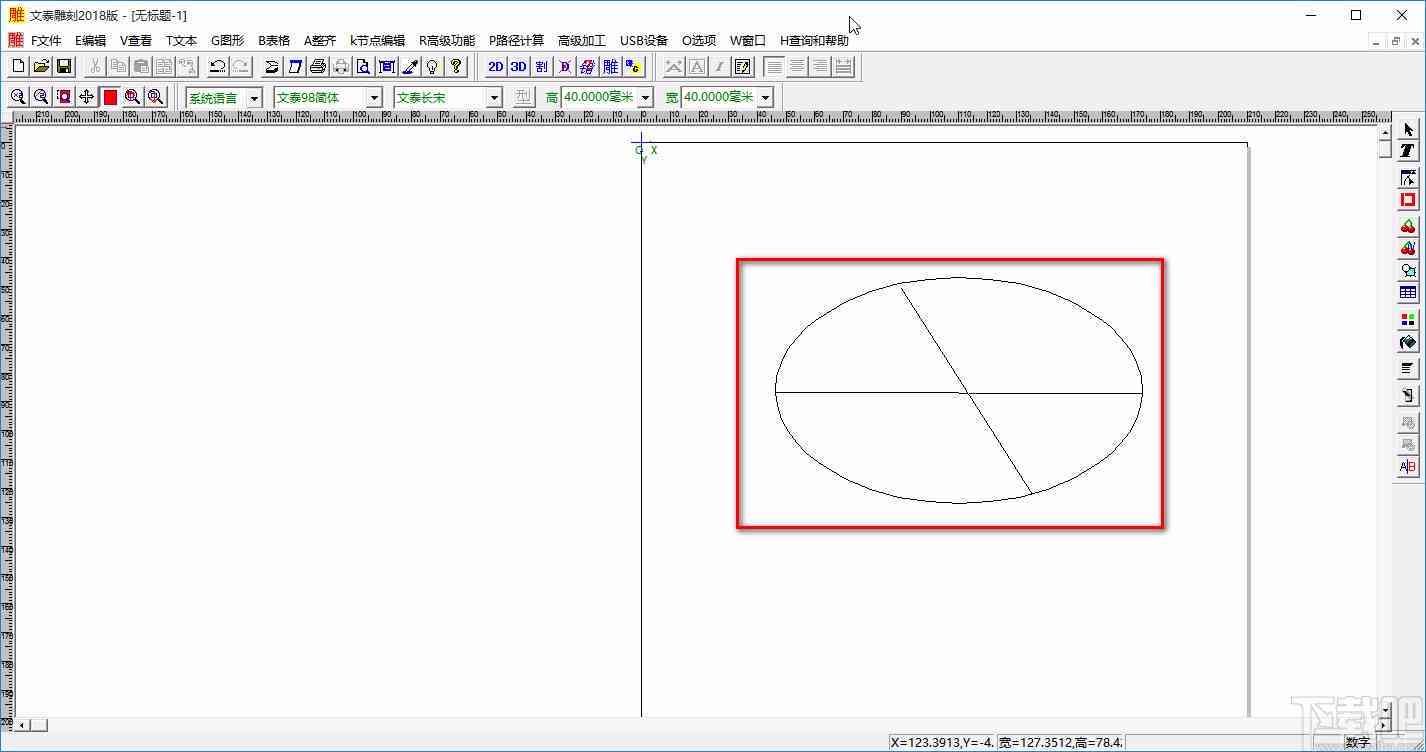1426x752 pixels.
Task: Click the eyedropper pen icon in top toolbar
Action: click(410, 67)
